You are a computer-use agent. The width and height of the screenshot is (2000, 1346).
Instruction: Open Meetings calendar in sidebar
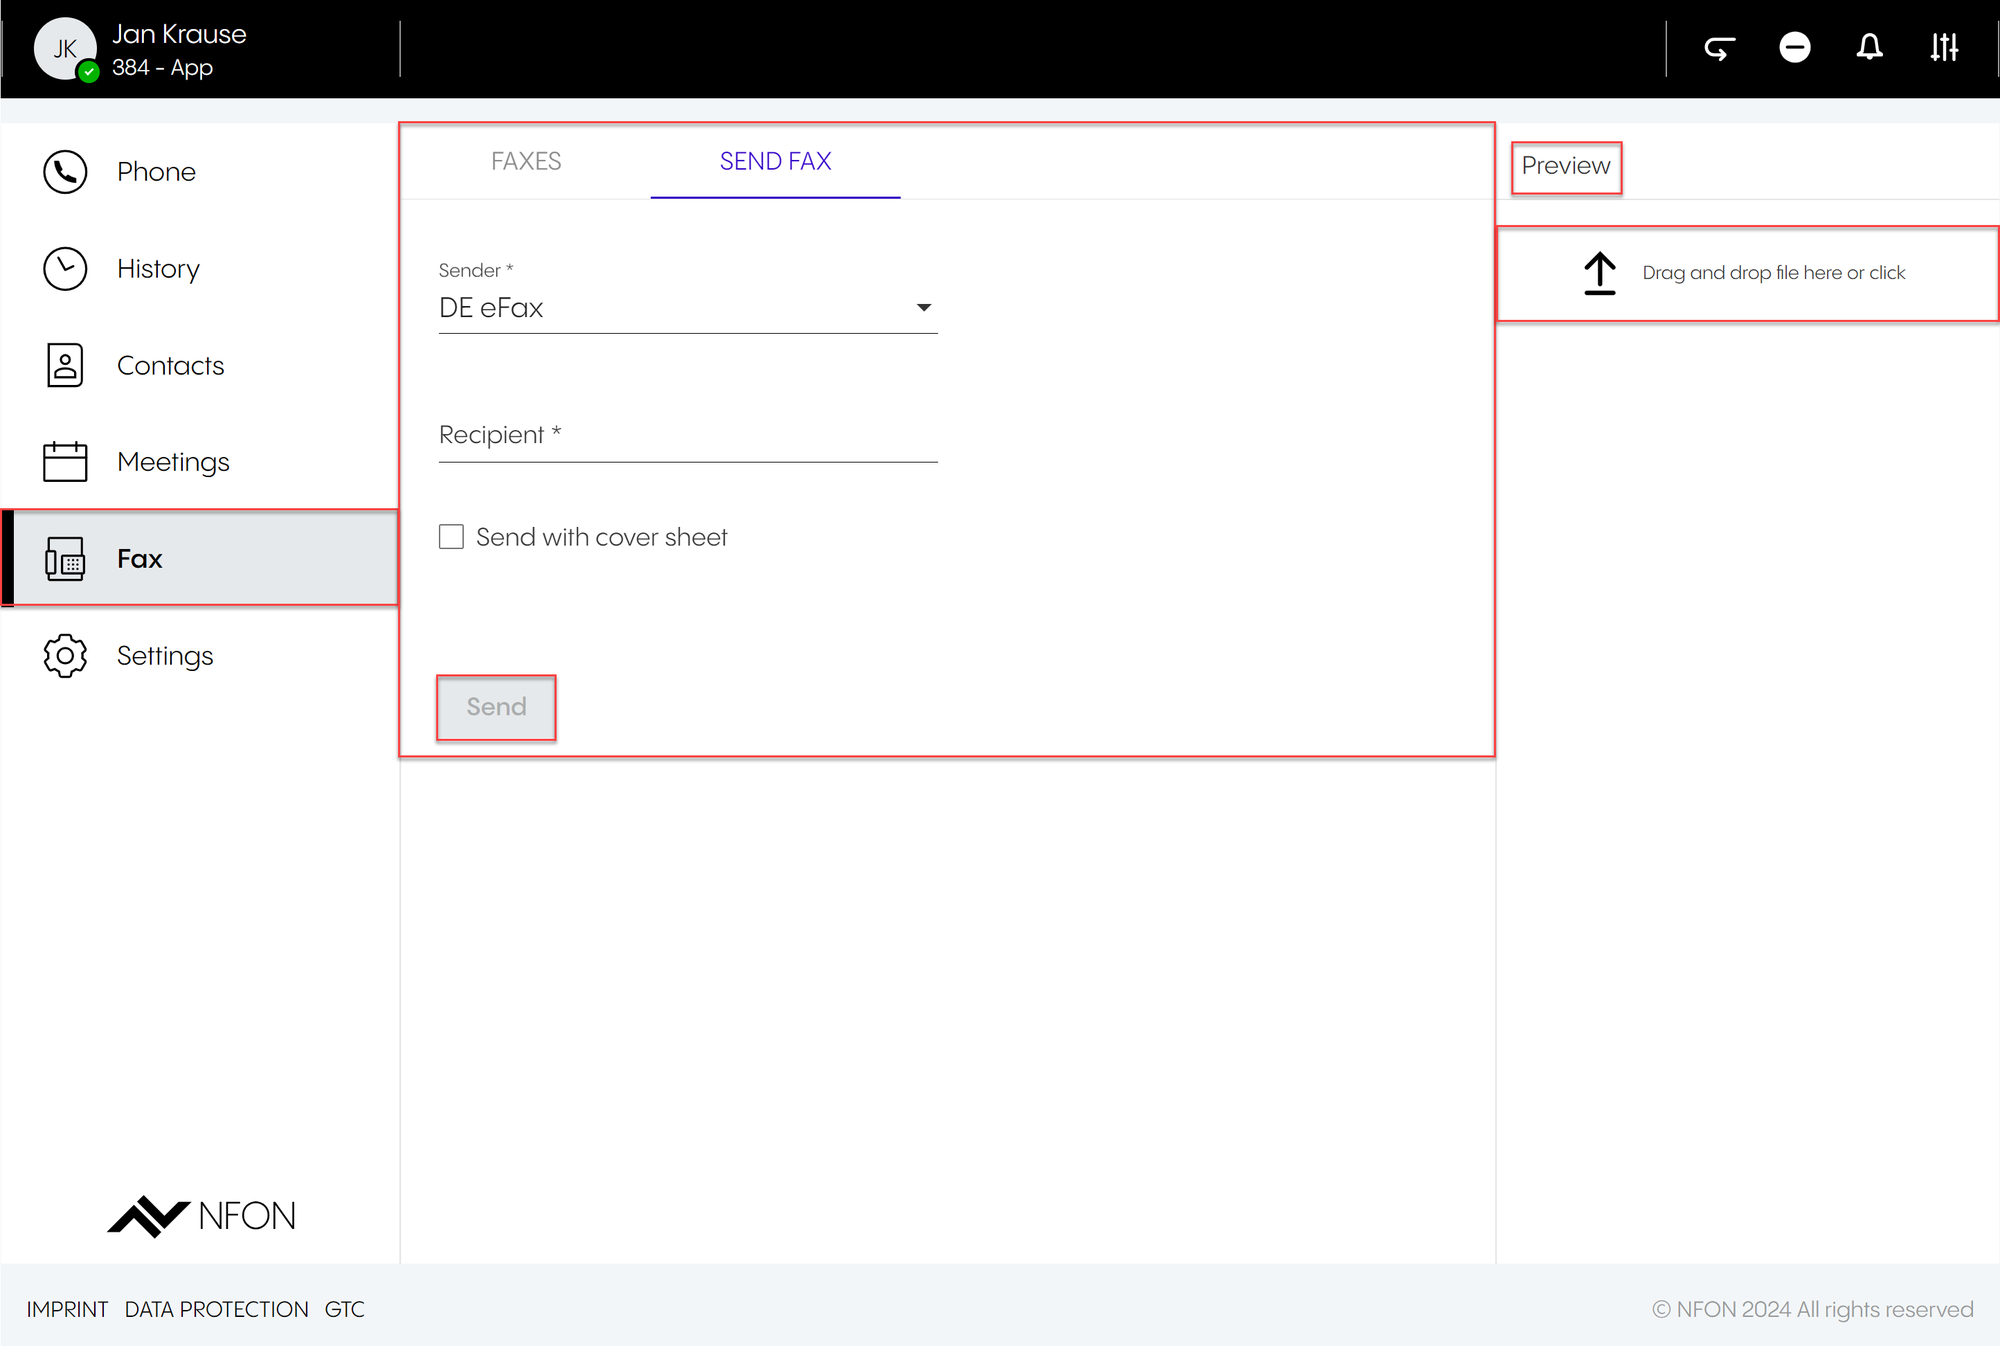tap(172, 462)
